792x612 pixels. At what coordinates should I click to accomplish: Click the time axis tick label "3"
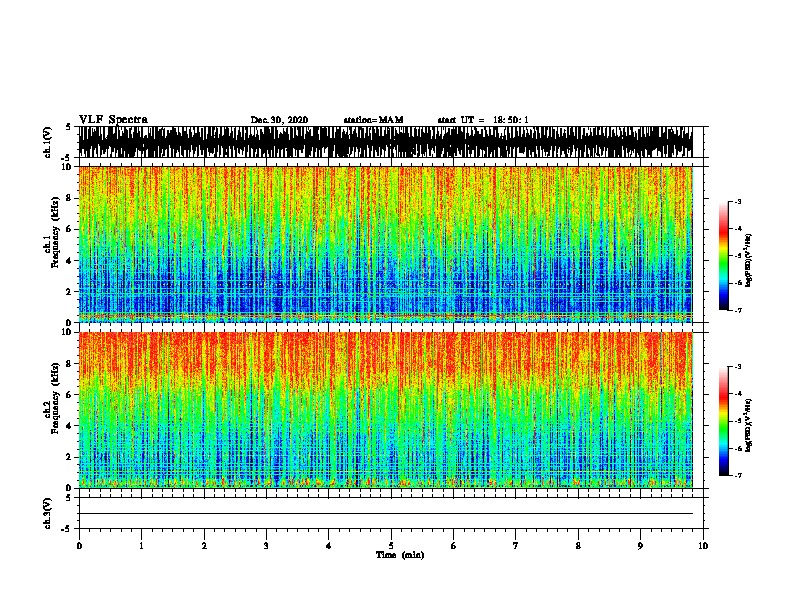[x=266, y=546]
